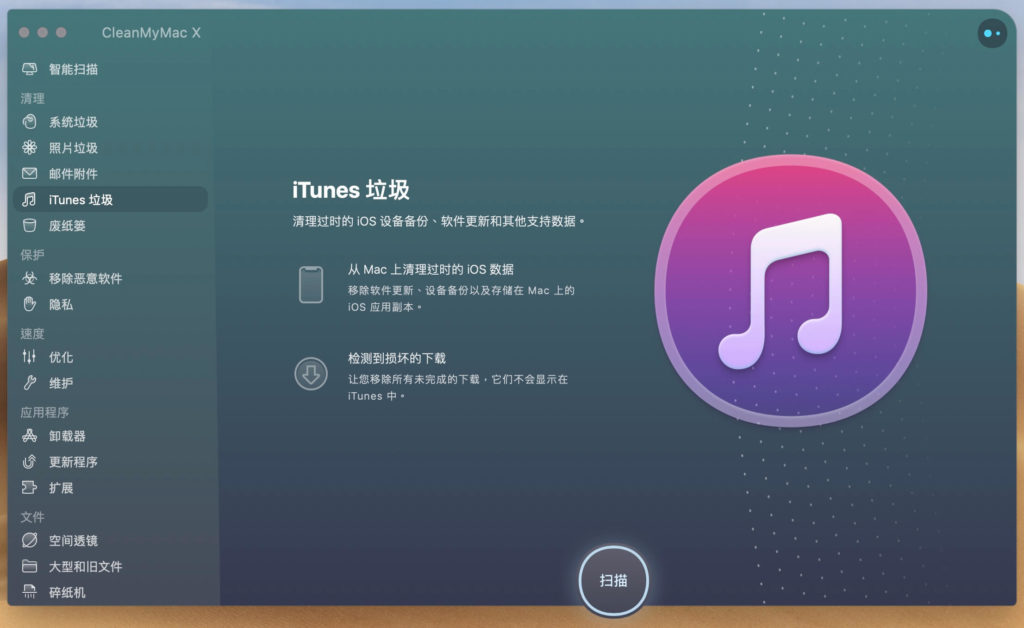Click the 清理 section label
The image size is (1024, 628).
[32, 99]
